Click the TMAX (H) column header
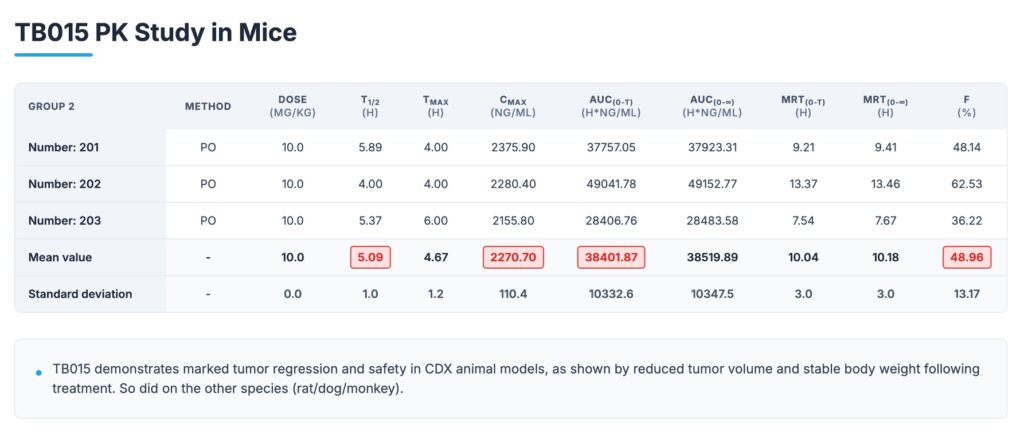The width and height of the screenshot is (1024, 440). (435, 106)
